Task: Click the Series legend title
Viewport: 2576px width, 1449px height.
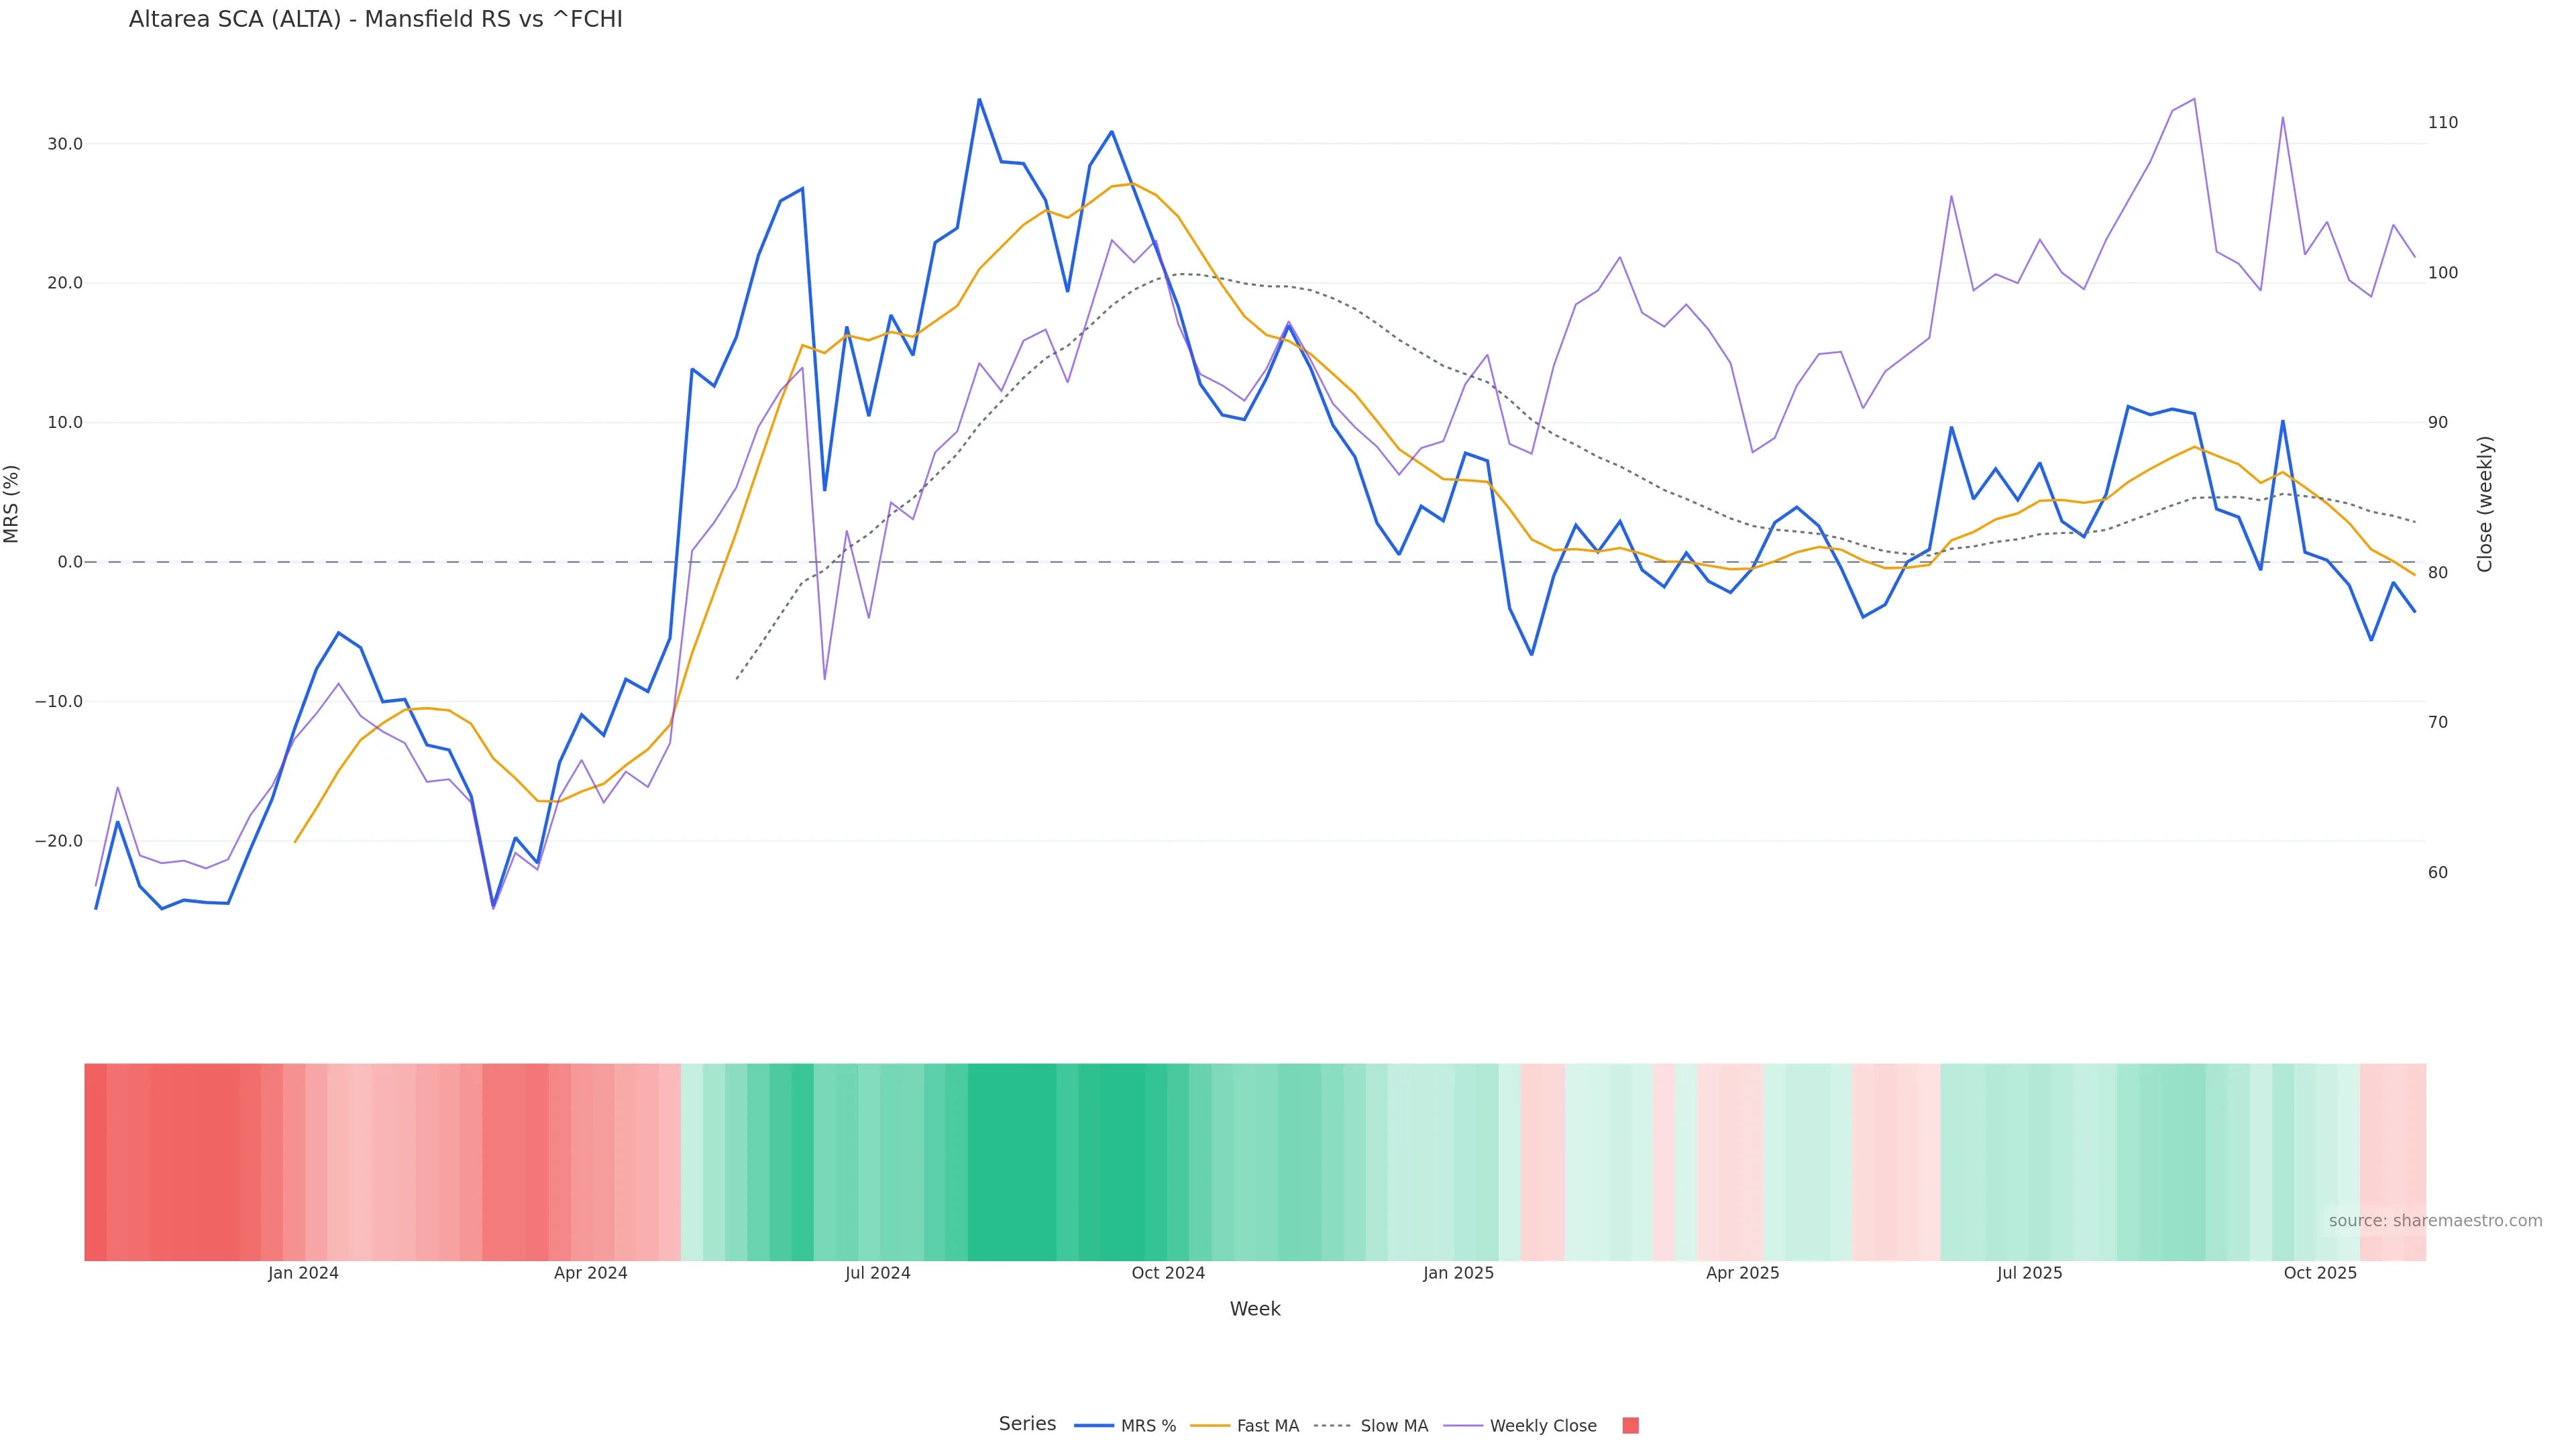Action: [1027, 1424]
